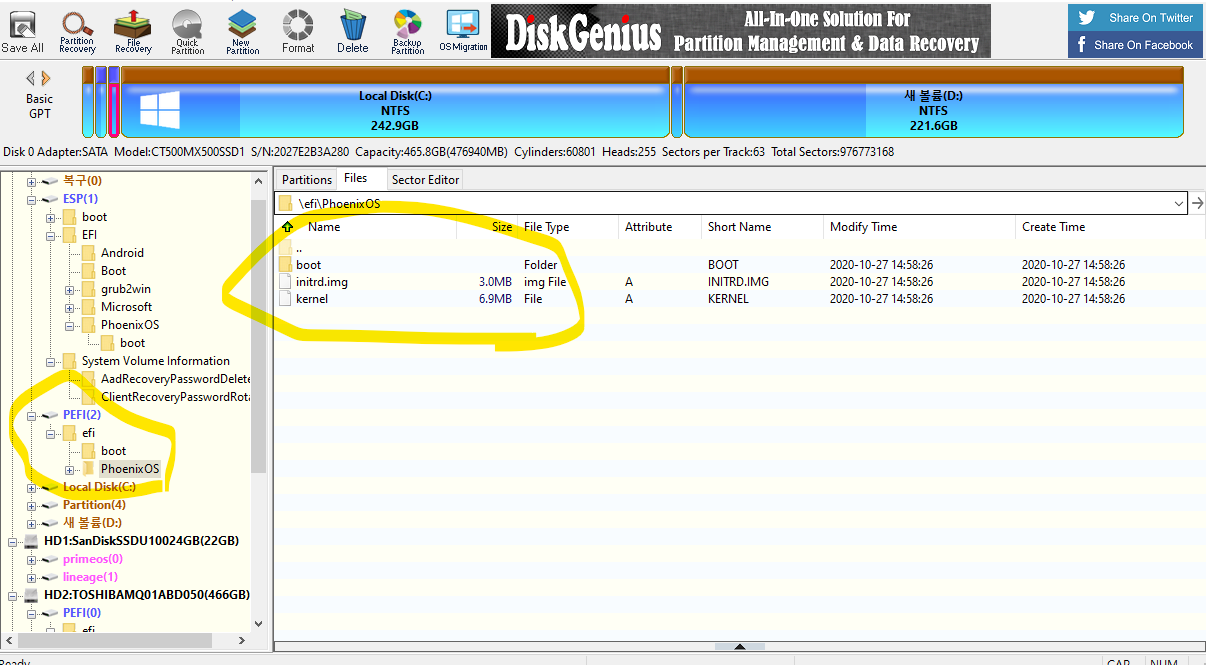Collapse the System Volume Information node
The height and width of the screenshot is (665, 1206).
click(50, 361)
